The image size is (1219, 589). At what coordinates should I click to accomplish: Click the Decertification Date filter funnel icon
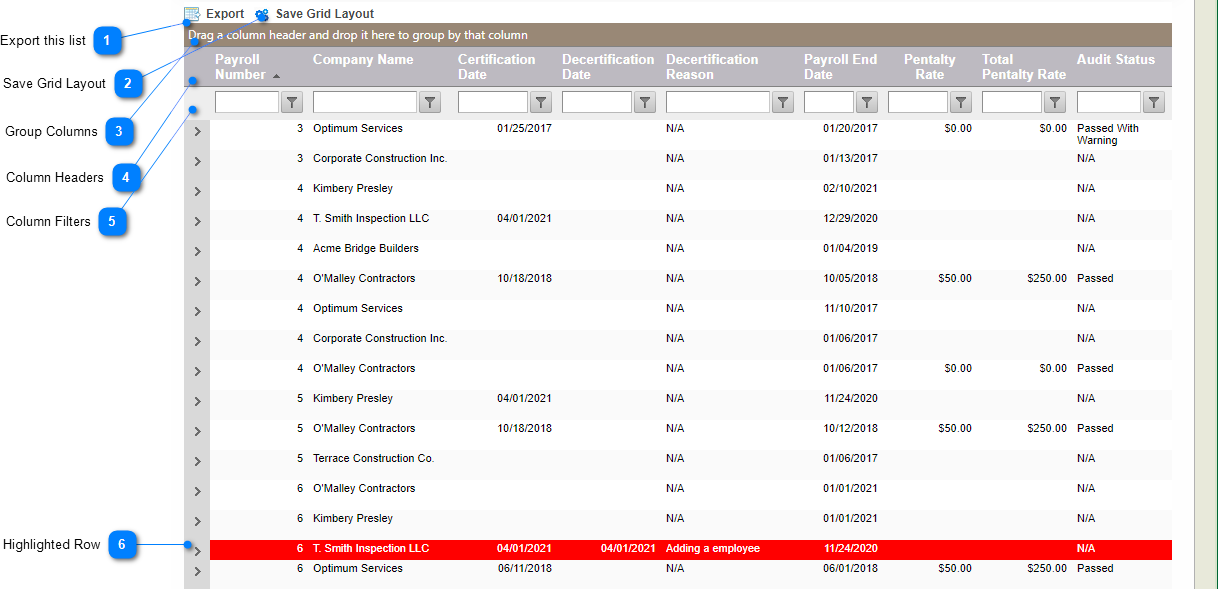(x=645, y=102)
